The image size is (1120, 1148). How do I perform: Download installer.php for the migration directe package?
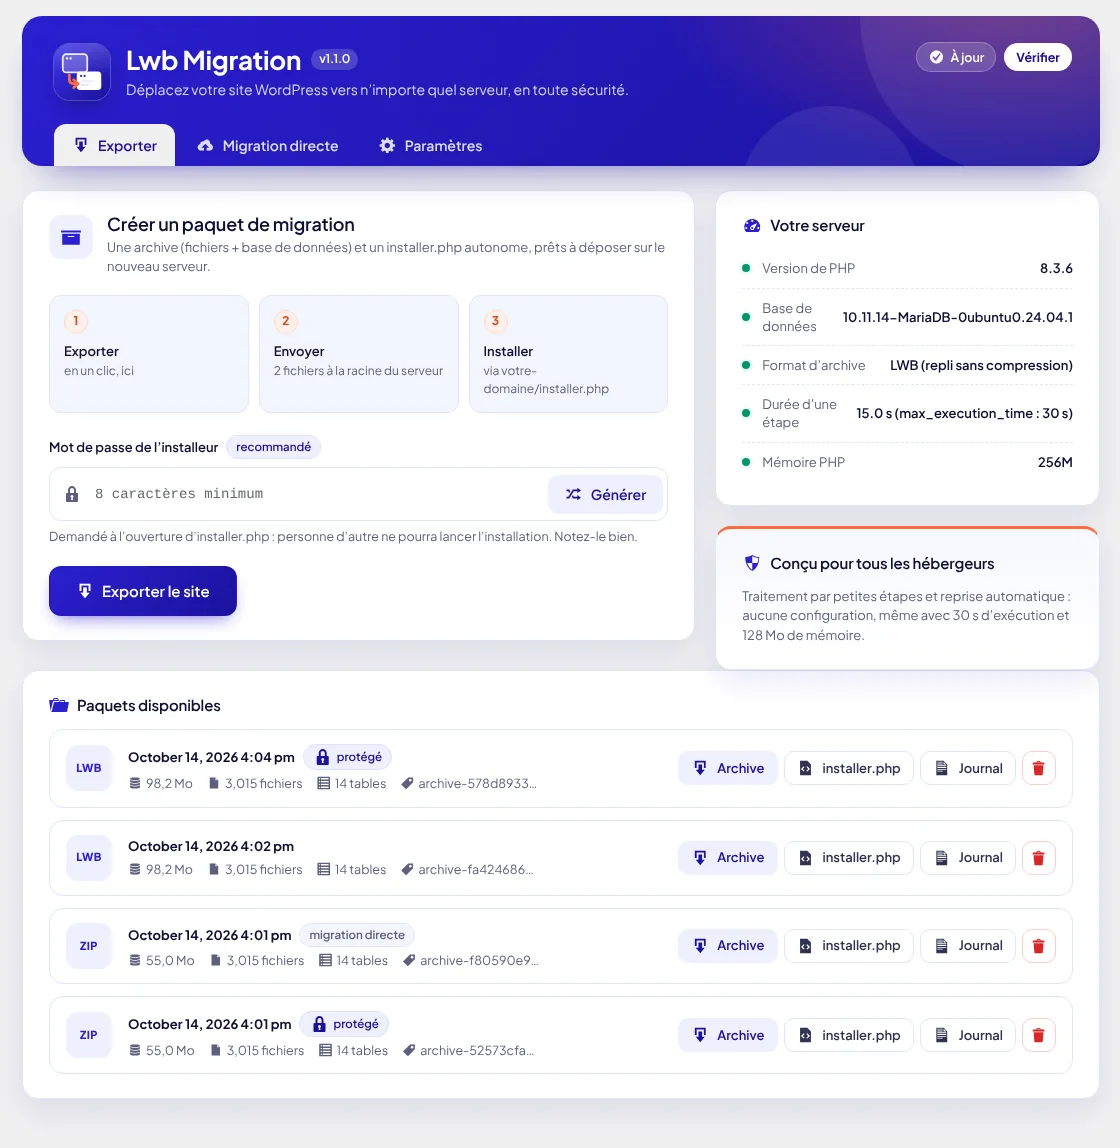pos(849,945)
